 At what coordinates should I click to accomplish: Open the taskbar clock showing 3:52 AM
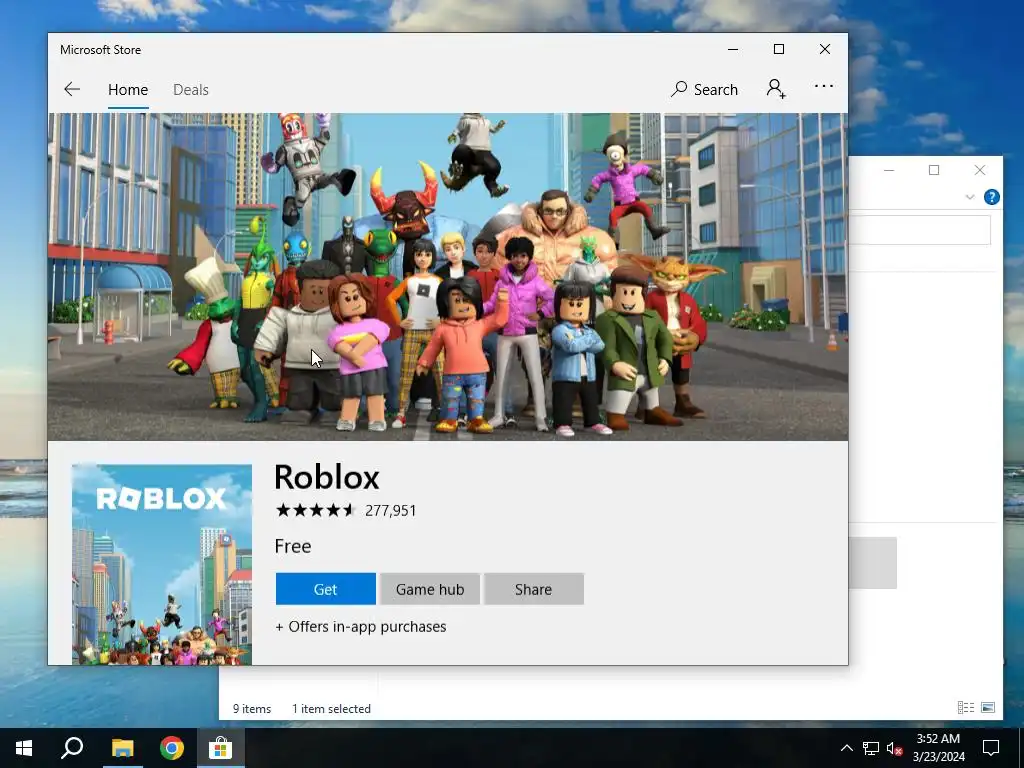(938, 748)
